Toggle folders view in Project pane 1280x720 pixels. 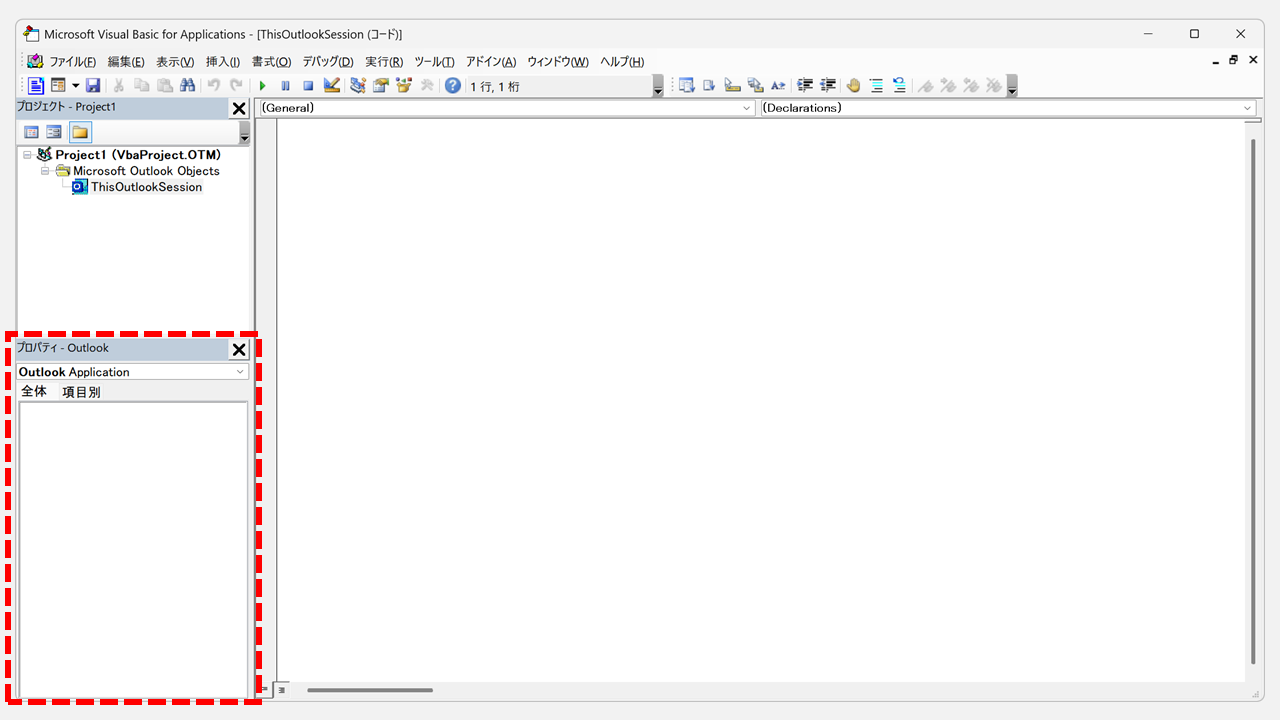(x=80, y=132)
